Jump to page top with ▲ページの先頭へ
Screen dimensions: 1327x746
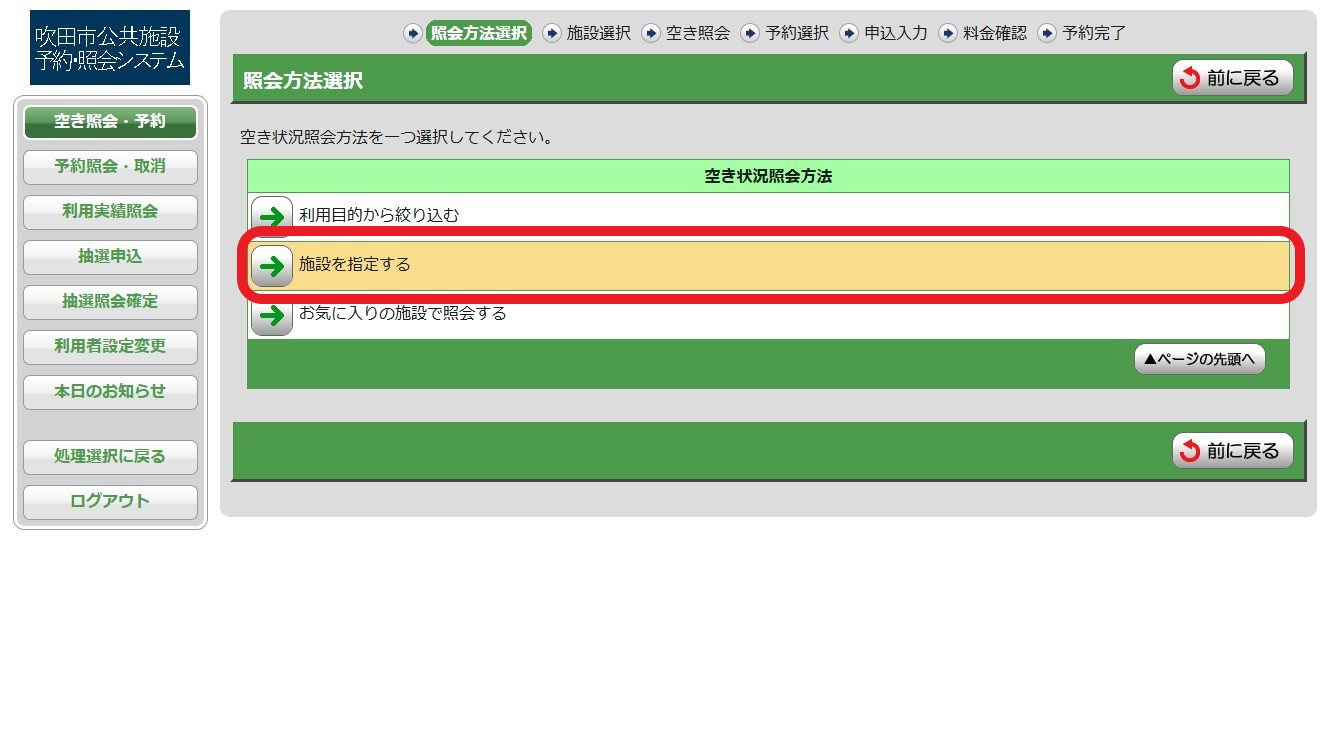pyautogui.click(x=1199, y=359)
